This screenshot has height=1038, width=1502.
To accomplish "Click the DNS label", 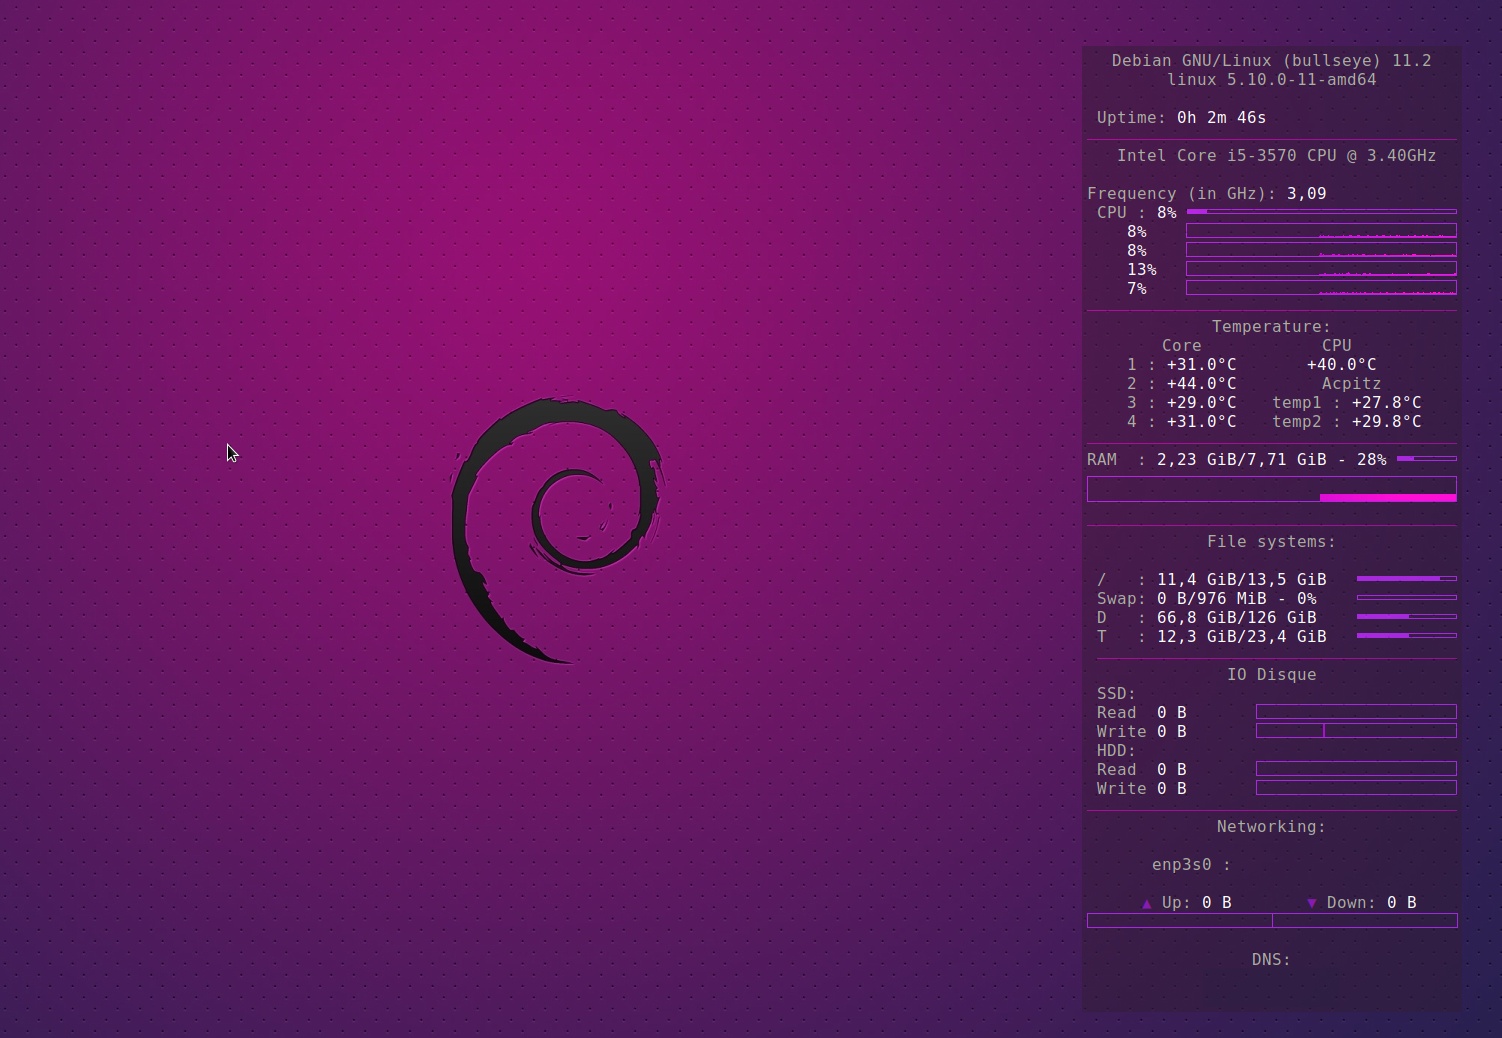I will click(x=1270, y=960).
